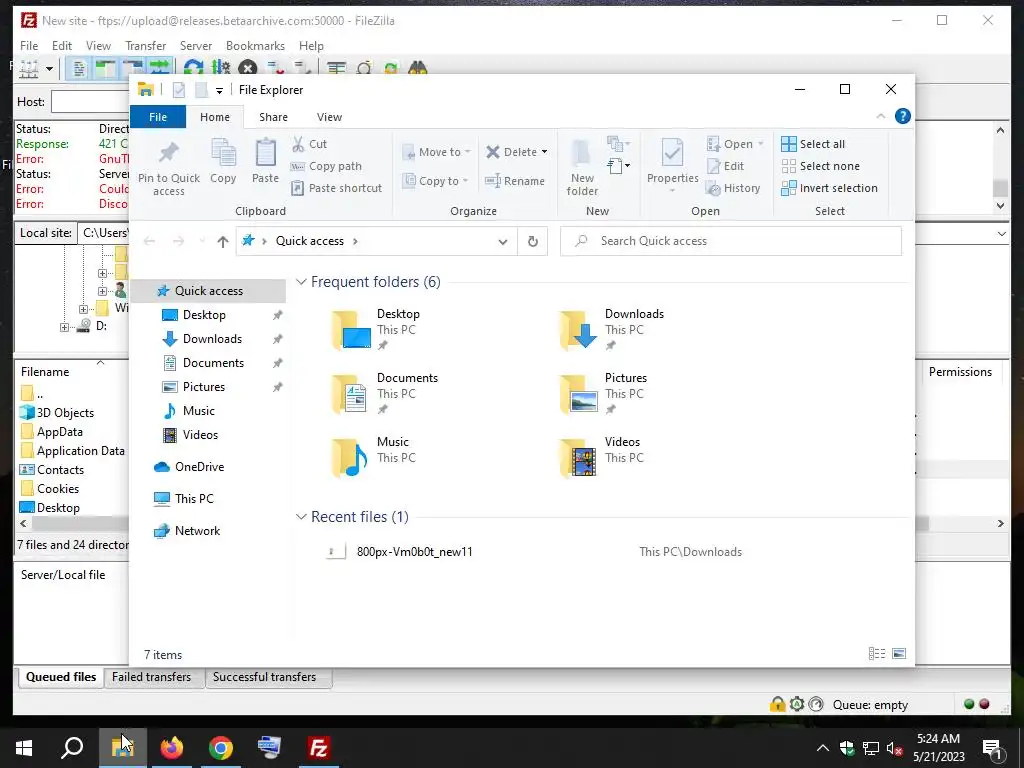Click FileZilla disconnect from server icon

275,67
